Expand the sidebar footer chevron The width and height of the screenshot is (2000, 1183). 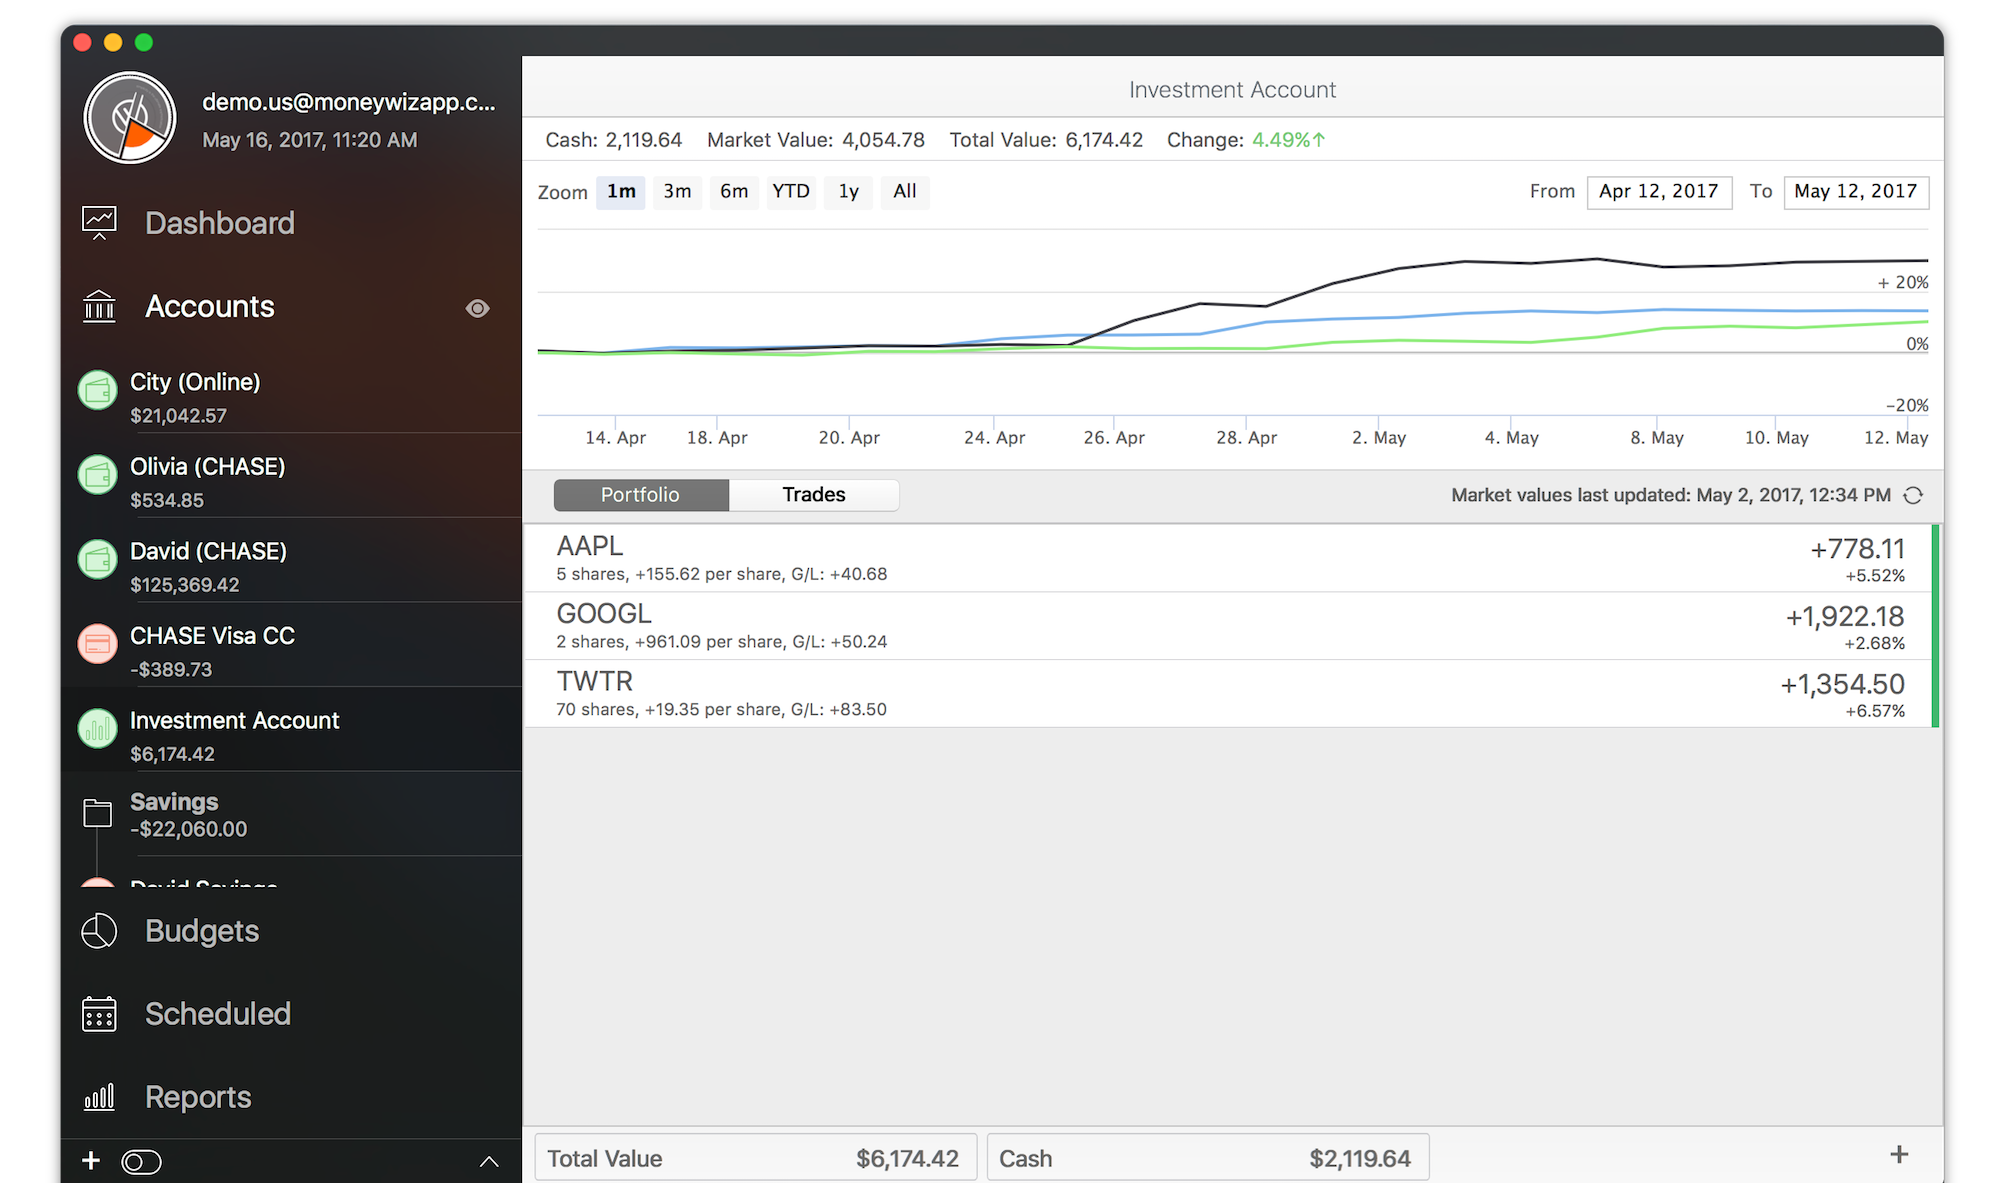point(489,1161)
